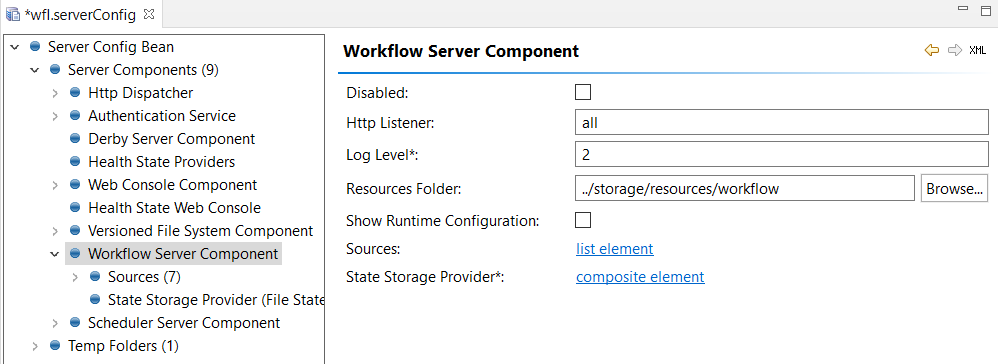Select Server Components (9) tree row
The width and height of the screenshot is (998, 364).
pos(143,70)
